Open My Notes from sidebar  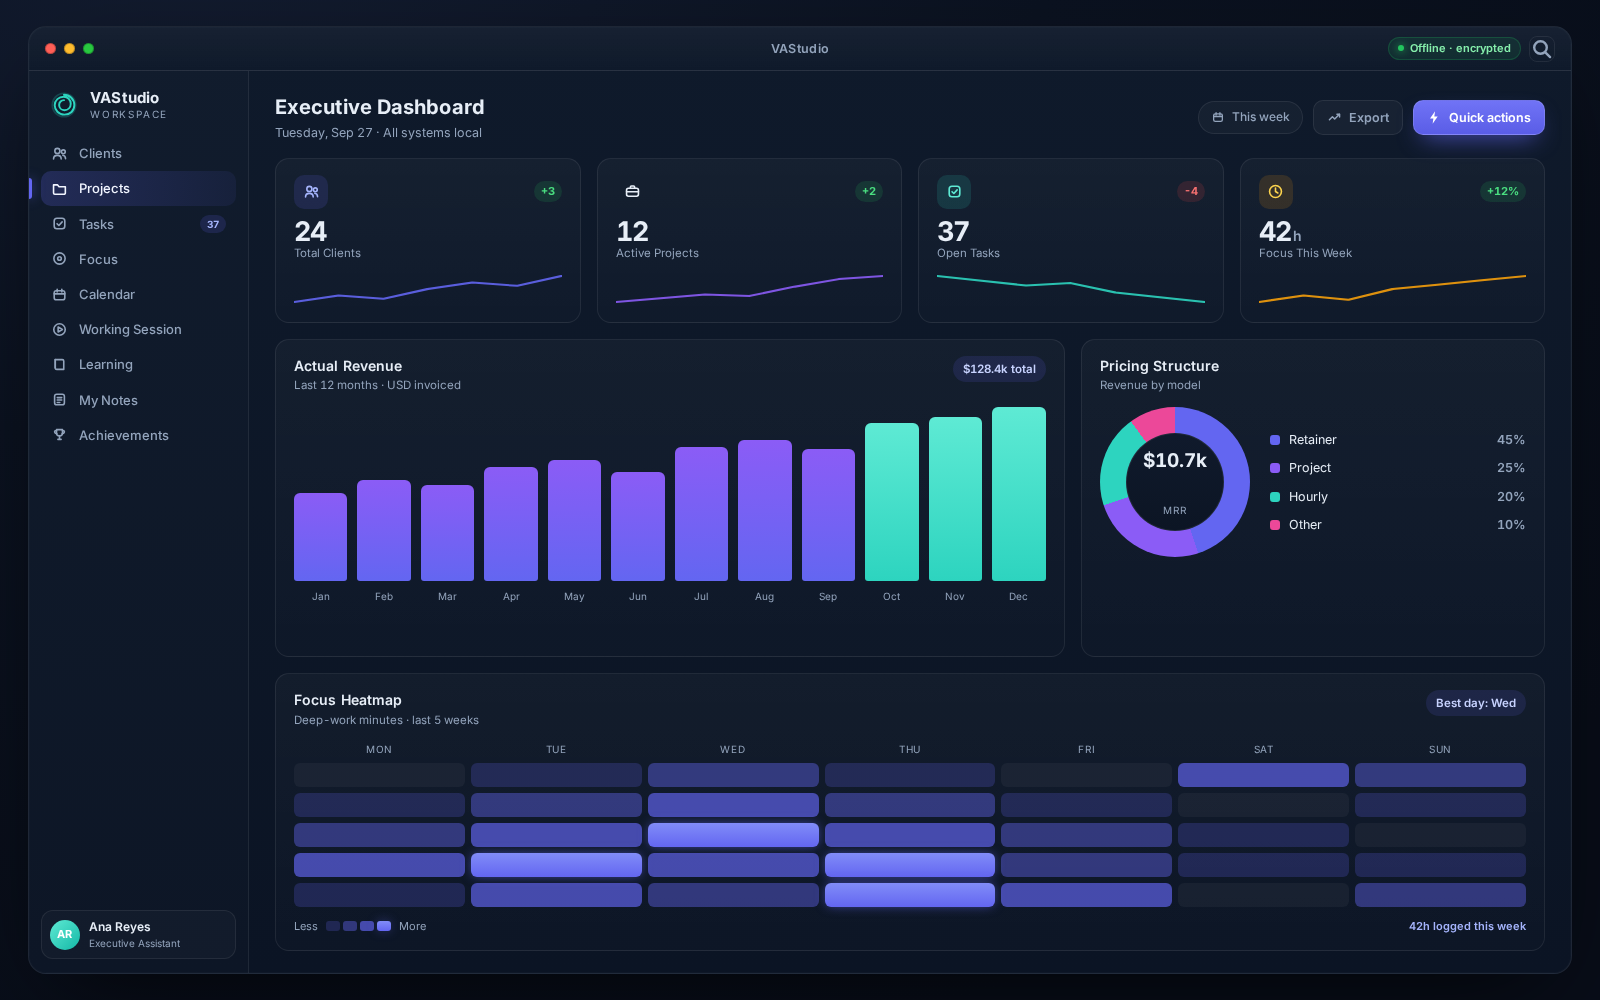(x=138, y=400)
